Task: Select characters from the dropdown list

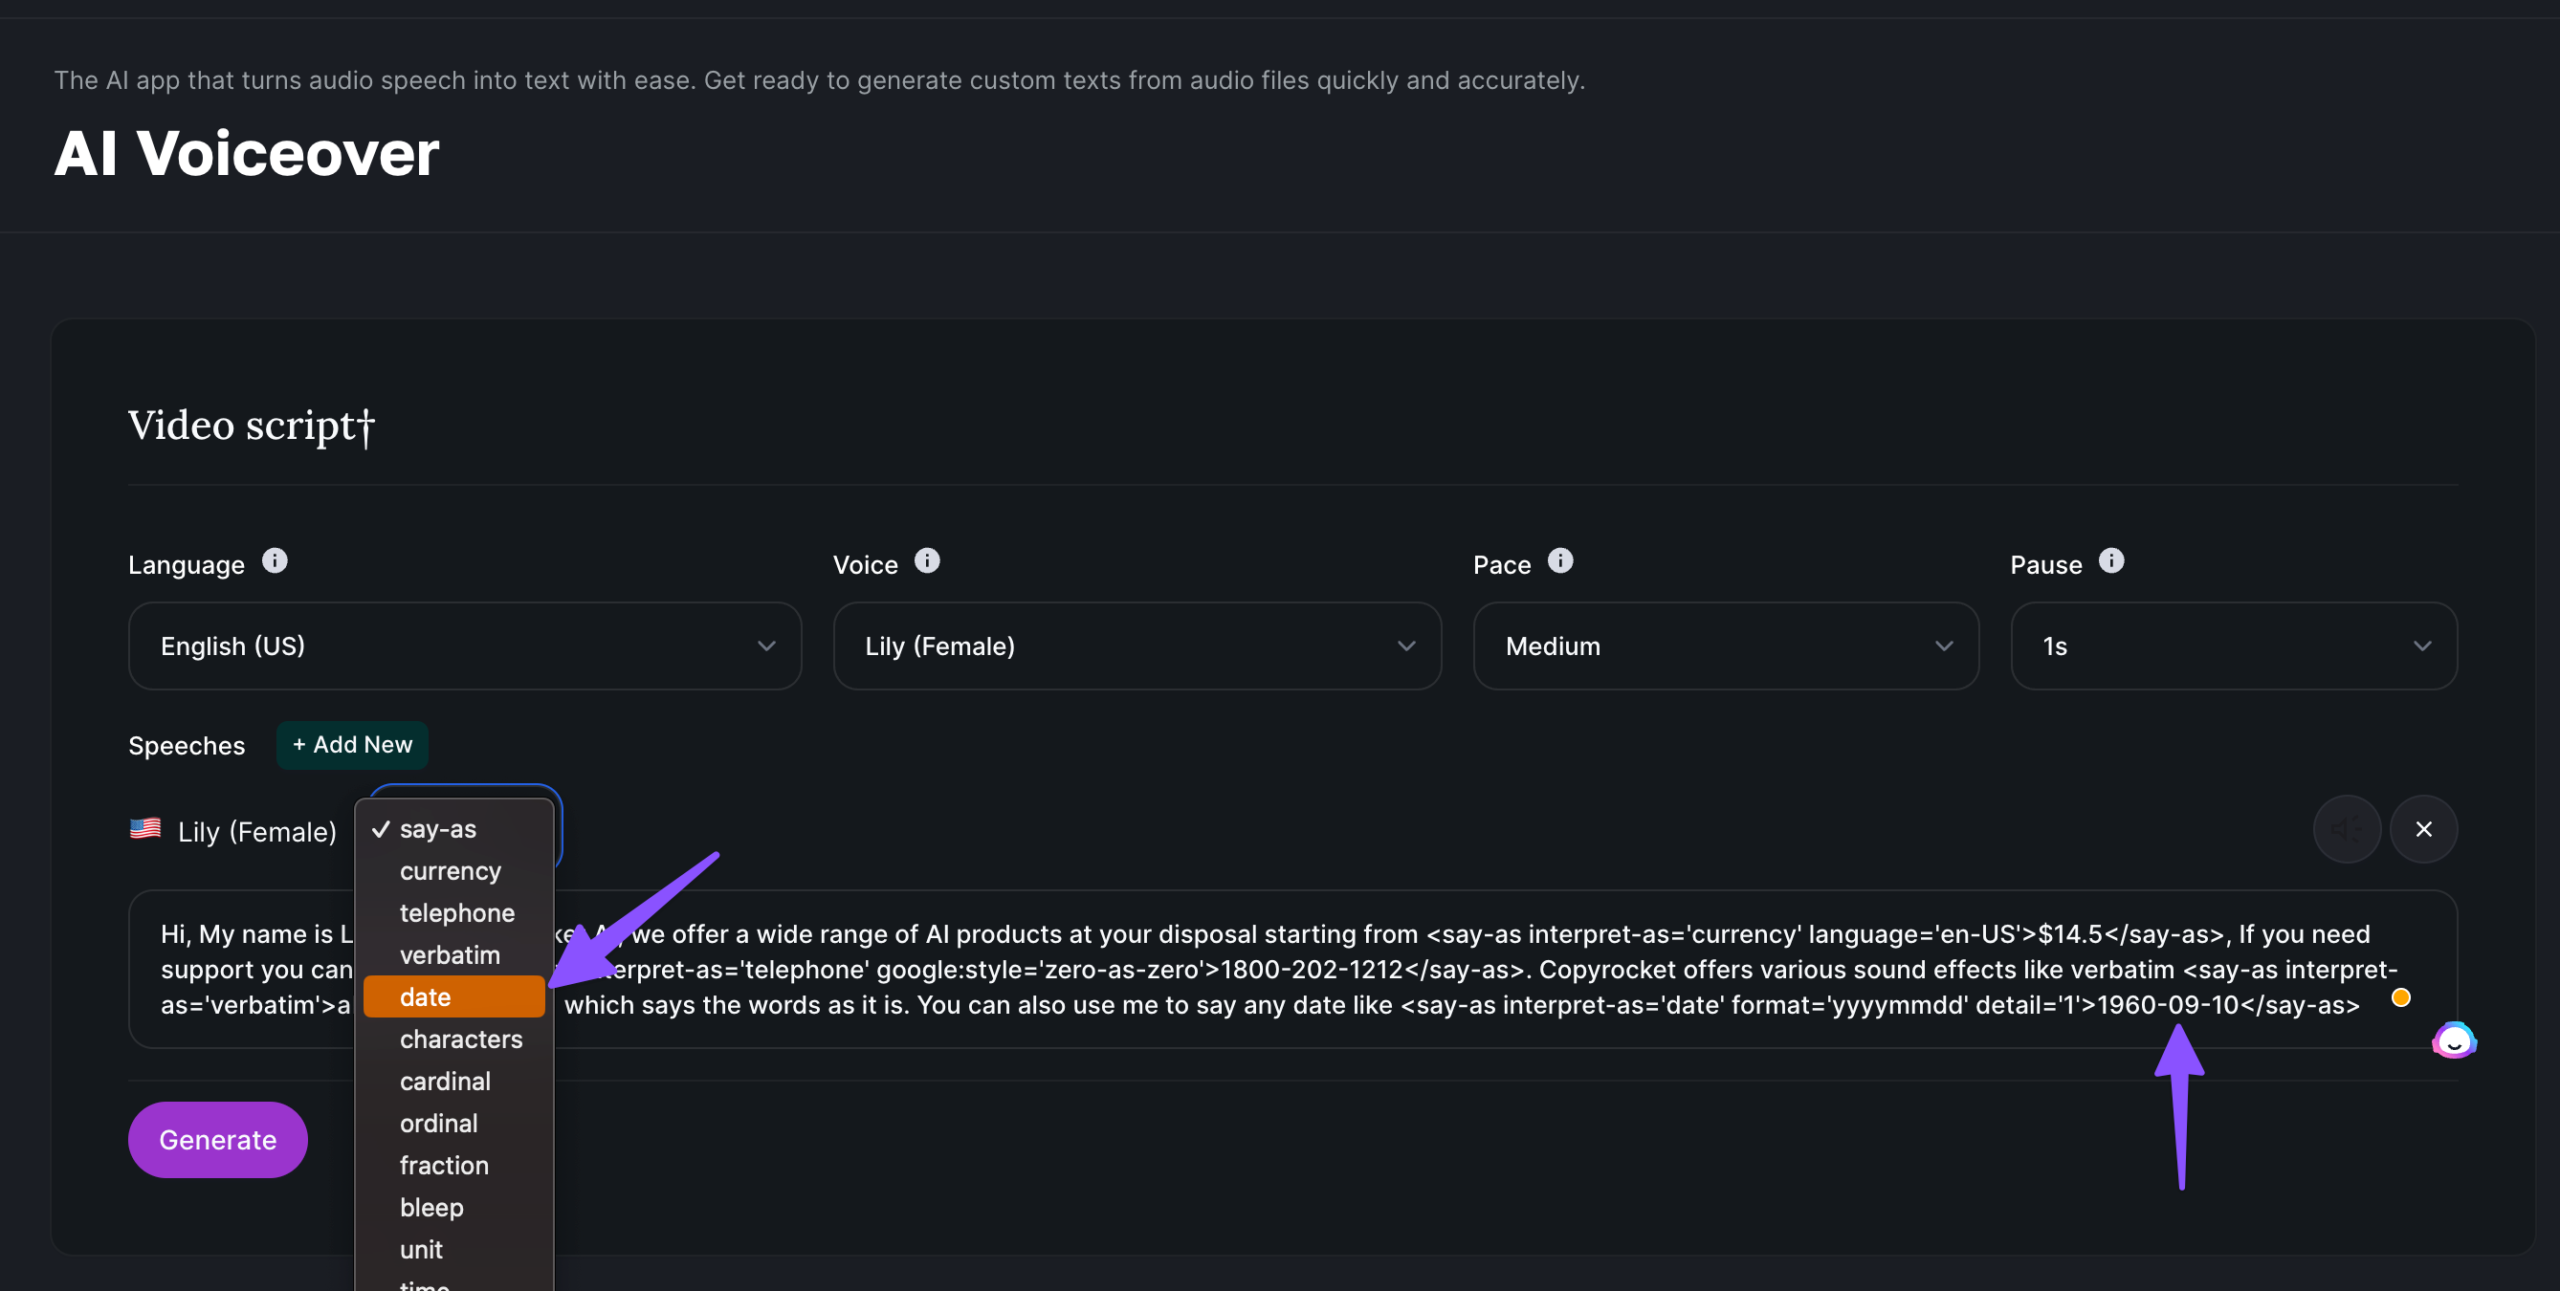Action: (x=461, y=1039)
